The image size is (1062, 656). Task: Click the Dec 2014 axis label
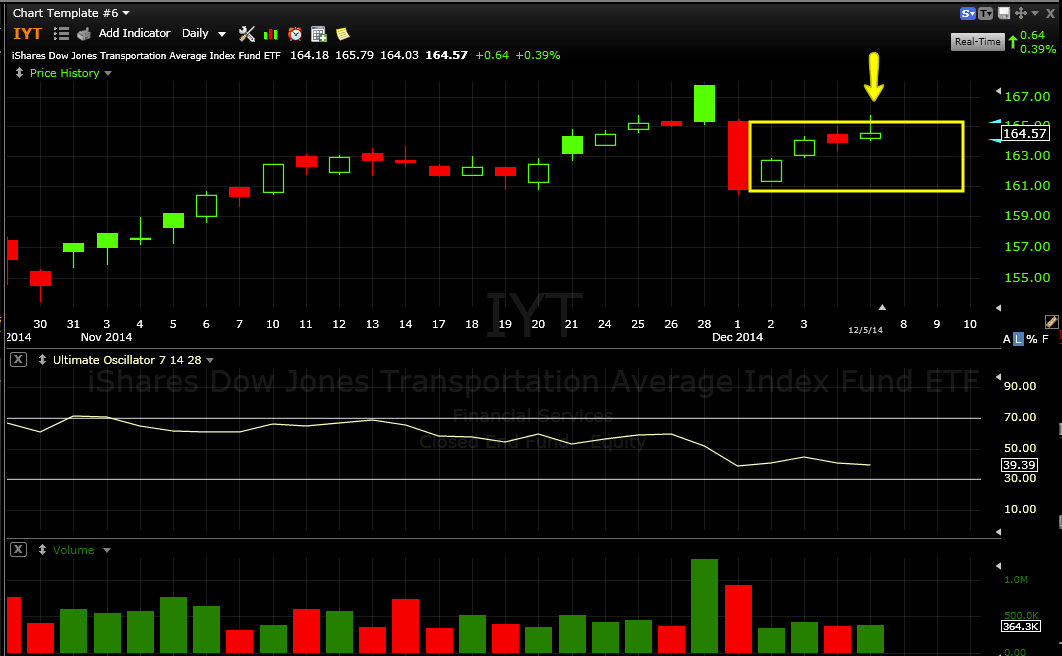[x=737, y=337]
